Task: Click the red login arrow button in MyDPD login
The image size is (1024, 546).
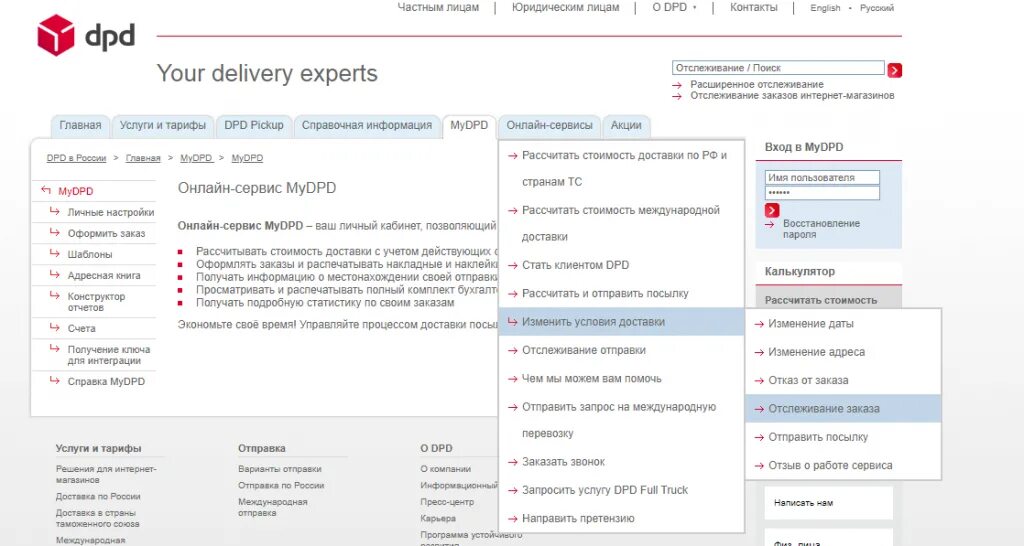Action: pyautogui.click(x=772, y=210)
